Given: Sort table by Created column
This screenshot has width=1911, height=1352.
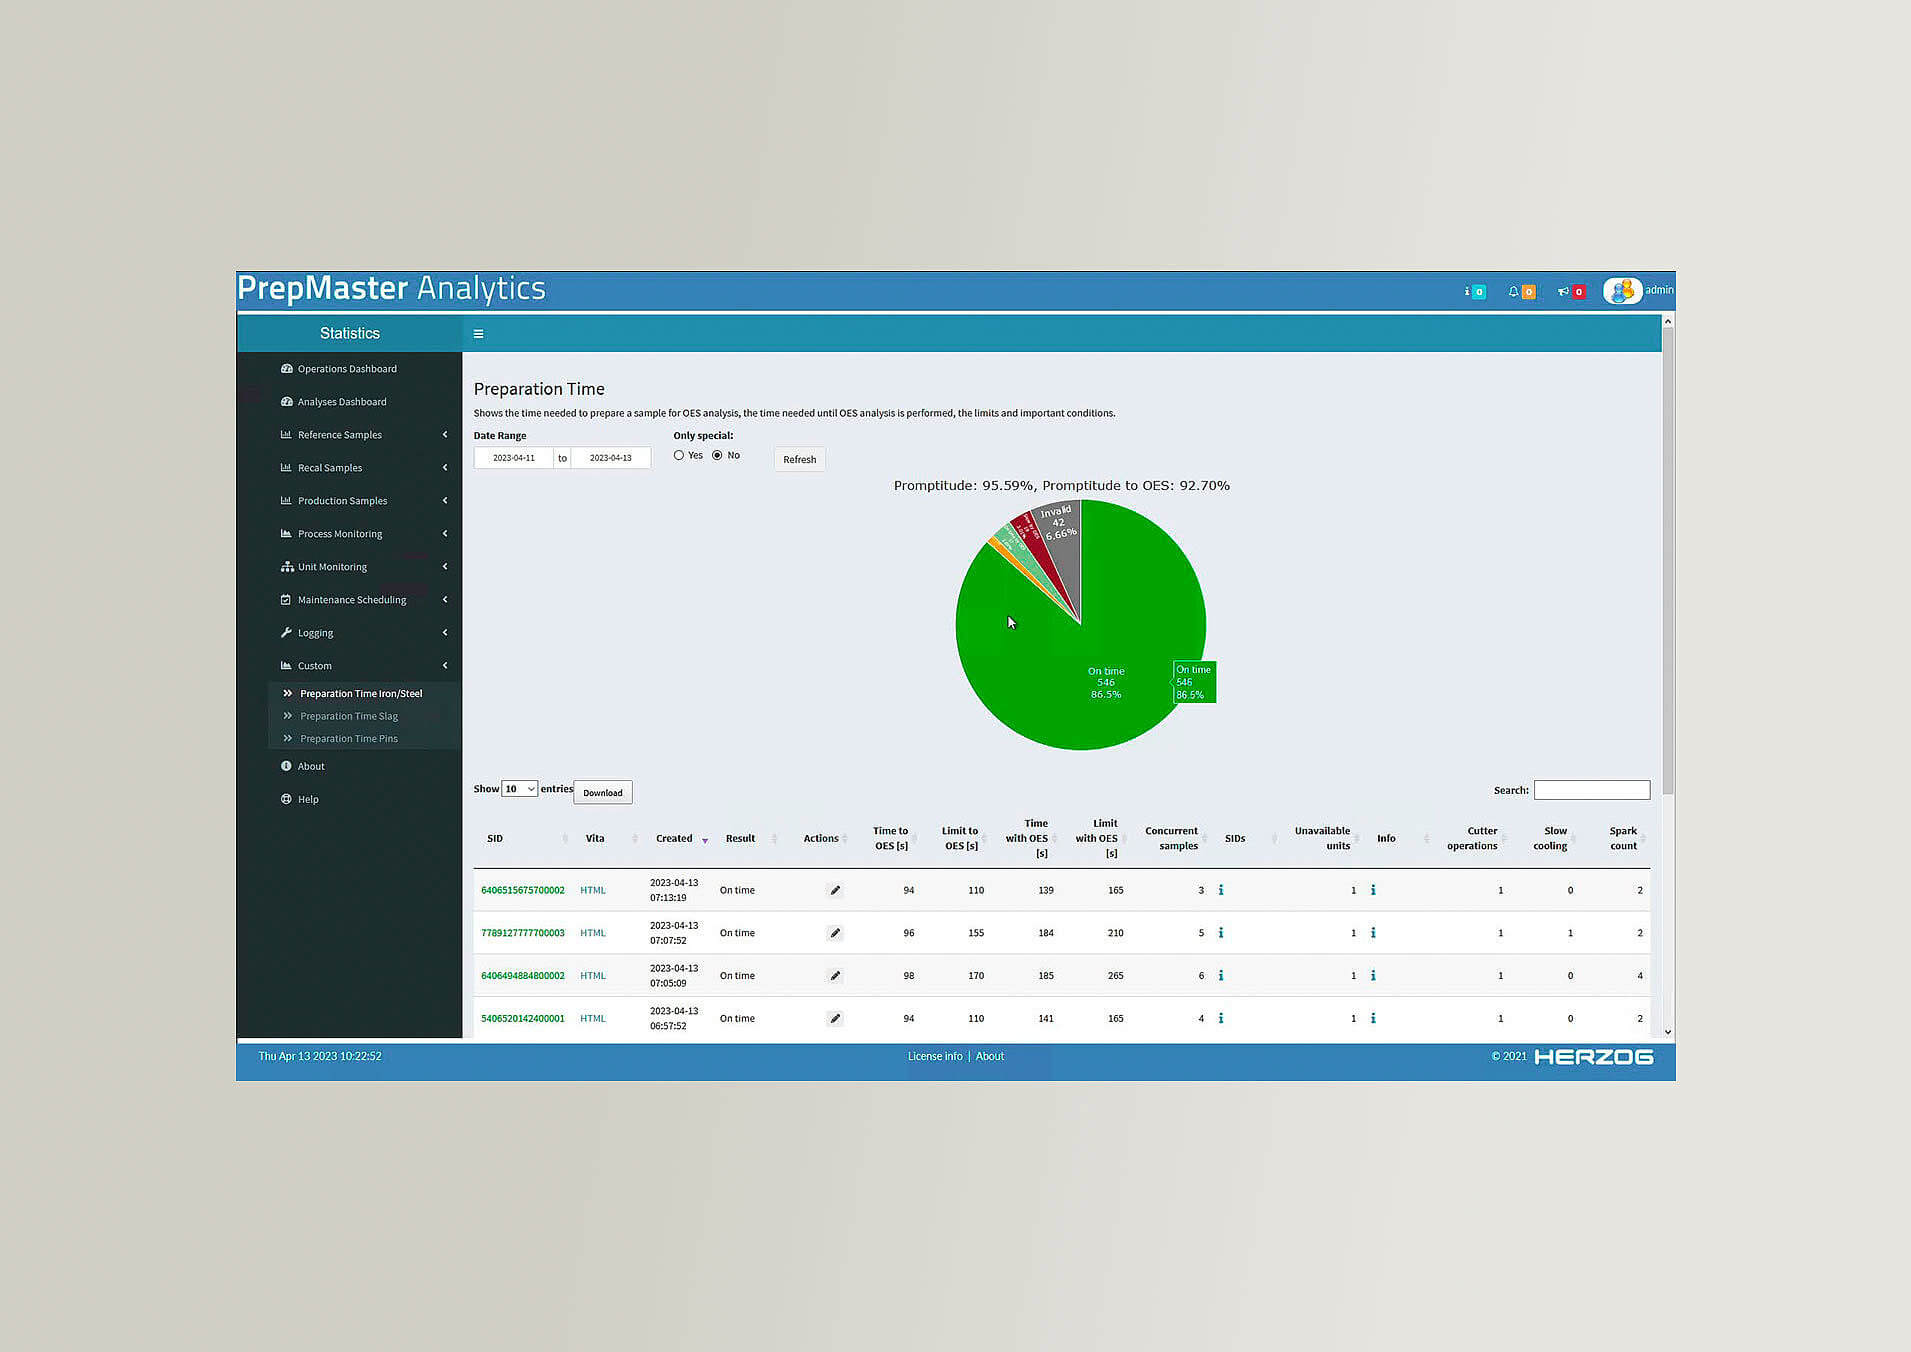Looking at the screenshot, I should [674, 839].
